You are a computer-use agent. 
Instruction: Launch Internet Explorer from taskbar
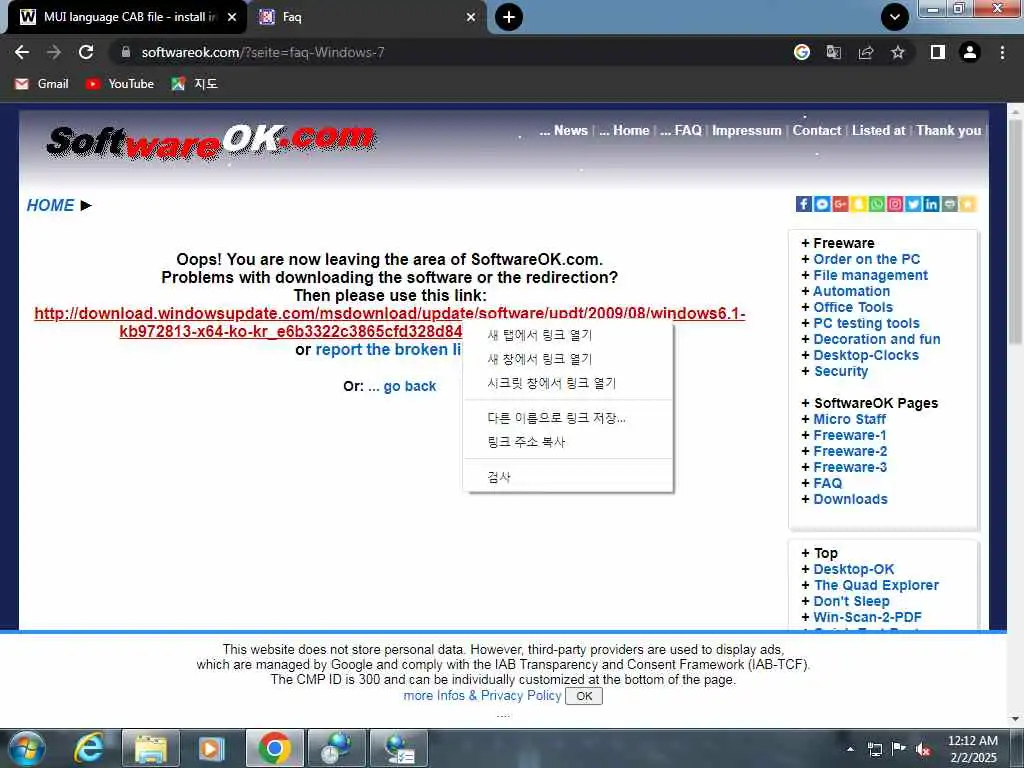pyautogui.click(x=88, y=748)
